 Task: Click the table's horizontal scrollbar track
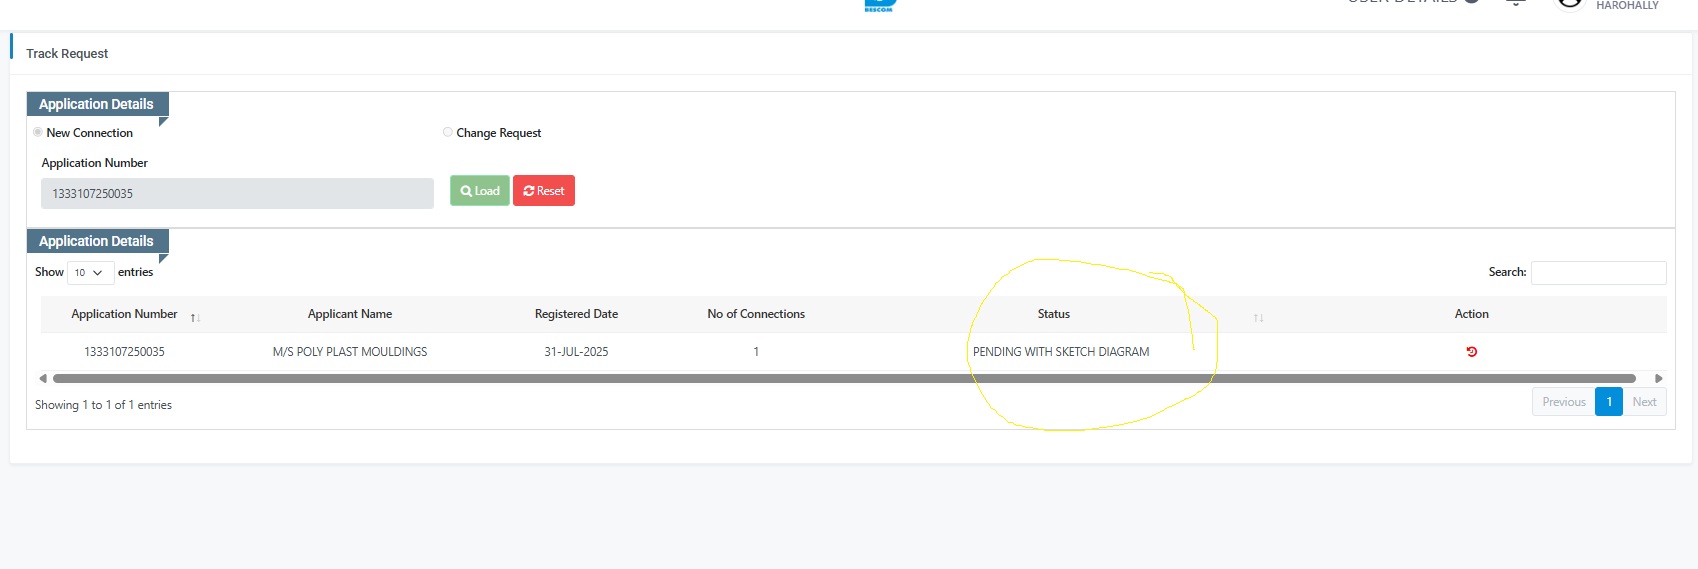coord(844,378)
